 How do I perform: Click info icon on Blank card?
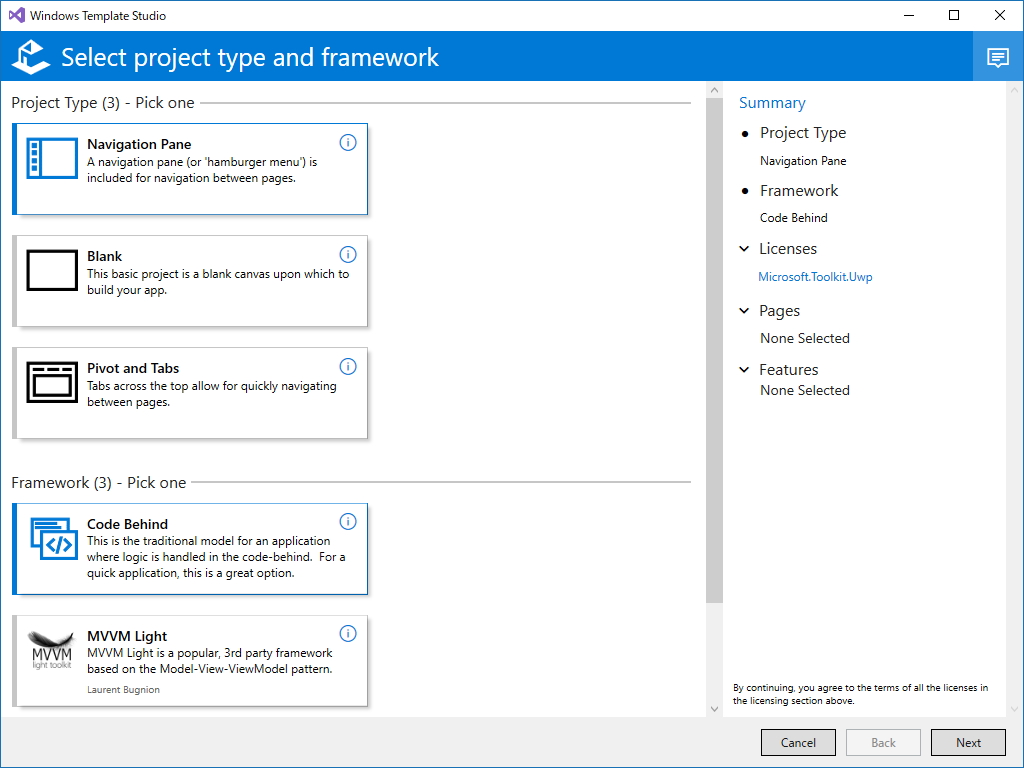[348, 254]
